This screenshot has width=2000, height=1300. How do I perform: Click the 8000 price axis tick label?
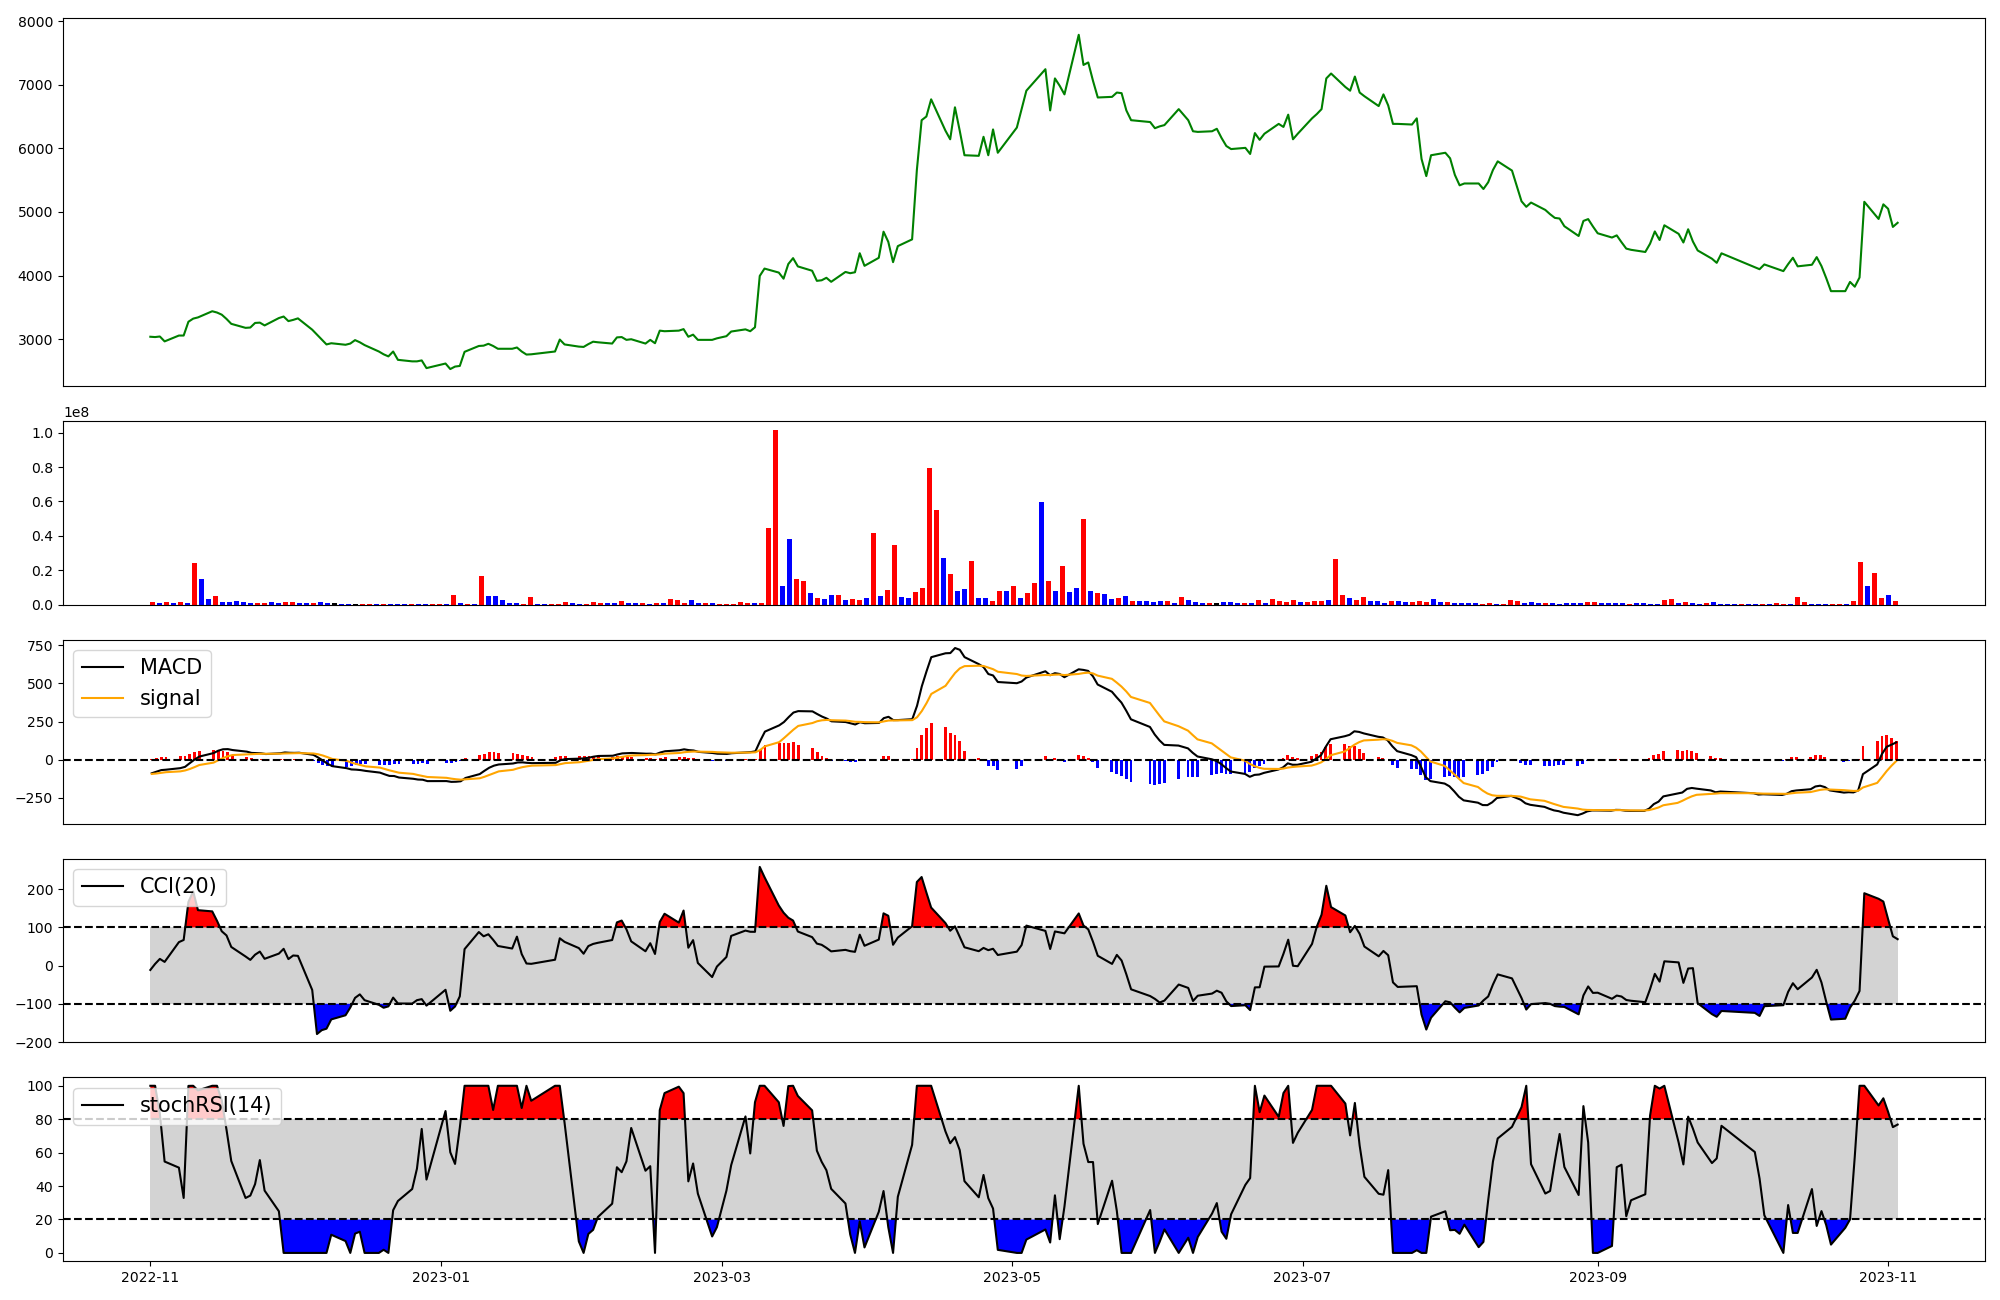pyautogui.click(x=38, y=21)
